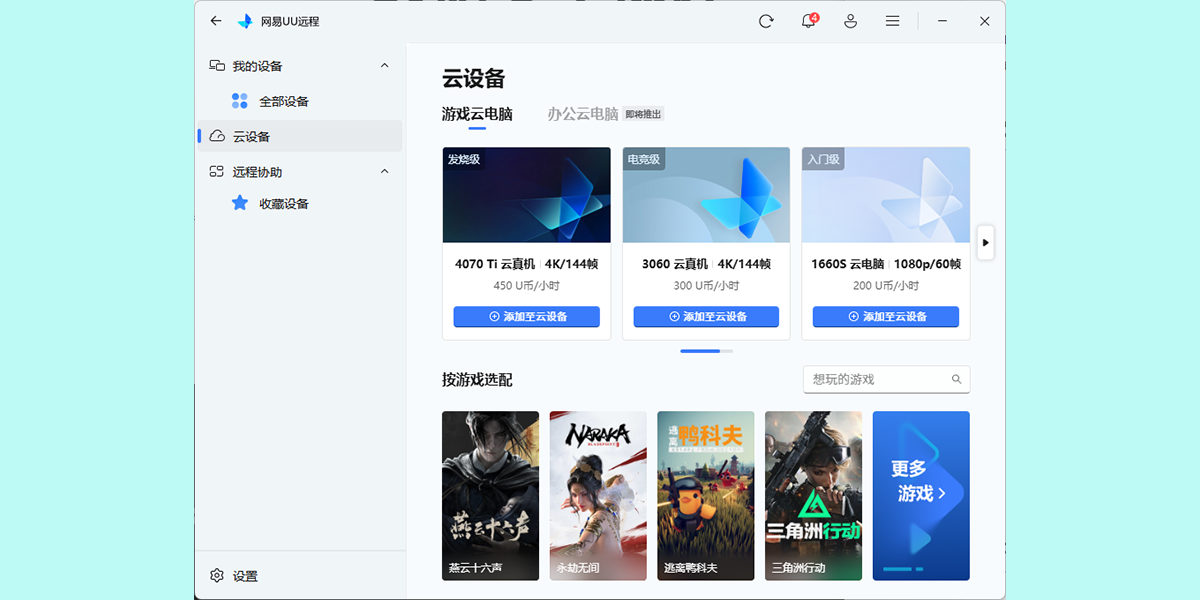The width and height of the screenshot is (1200, 600).
Task: Click the cloud icon next to 云设备
Action: click(217, 136)
